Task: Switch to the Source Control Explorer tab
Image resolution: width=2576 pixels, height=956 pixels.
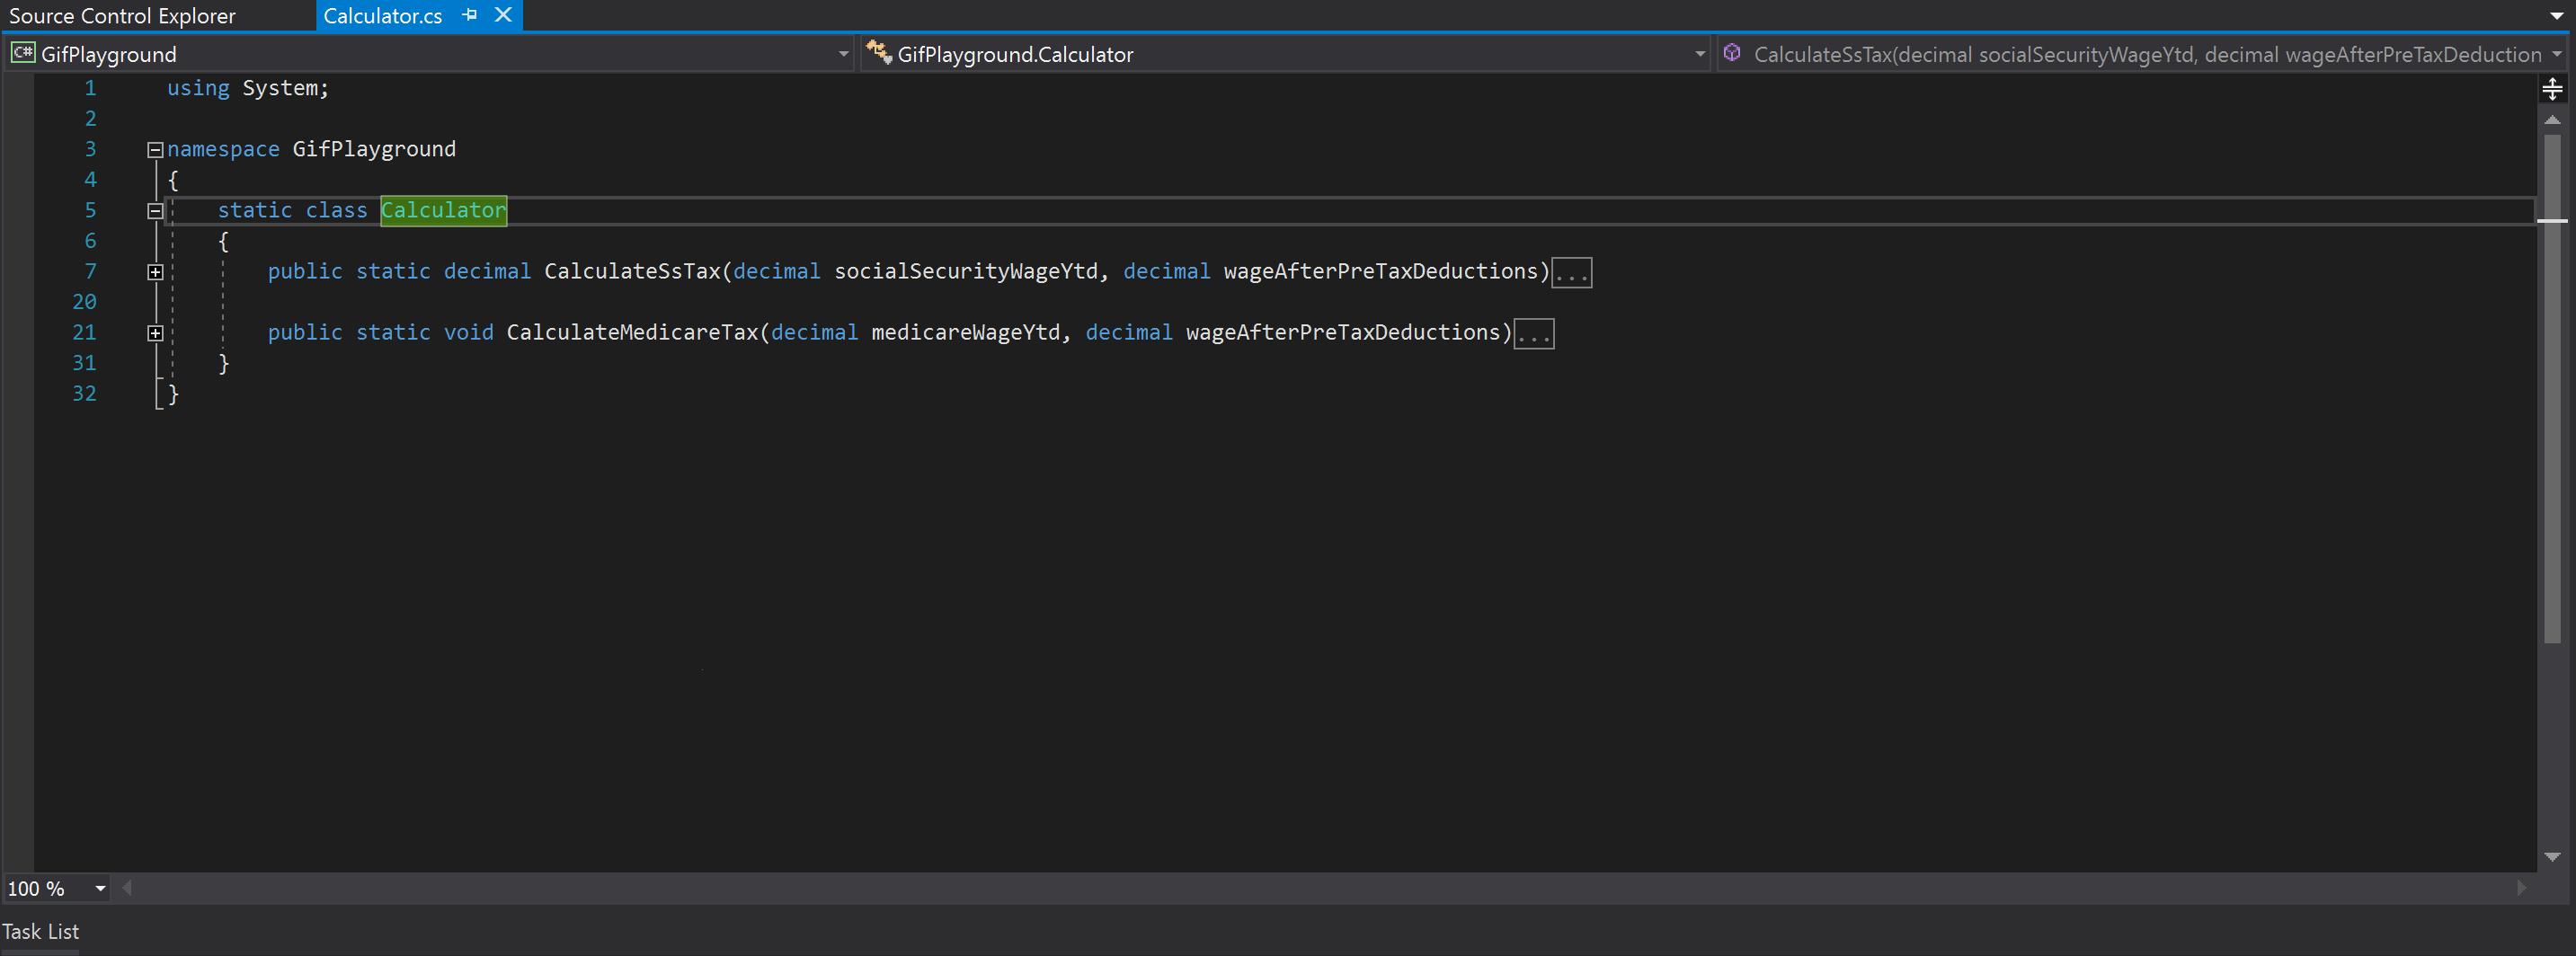Action: 122,16
